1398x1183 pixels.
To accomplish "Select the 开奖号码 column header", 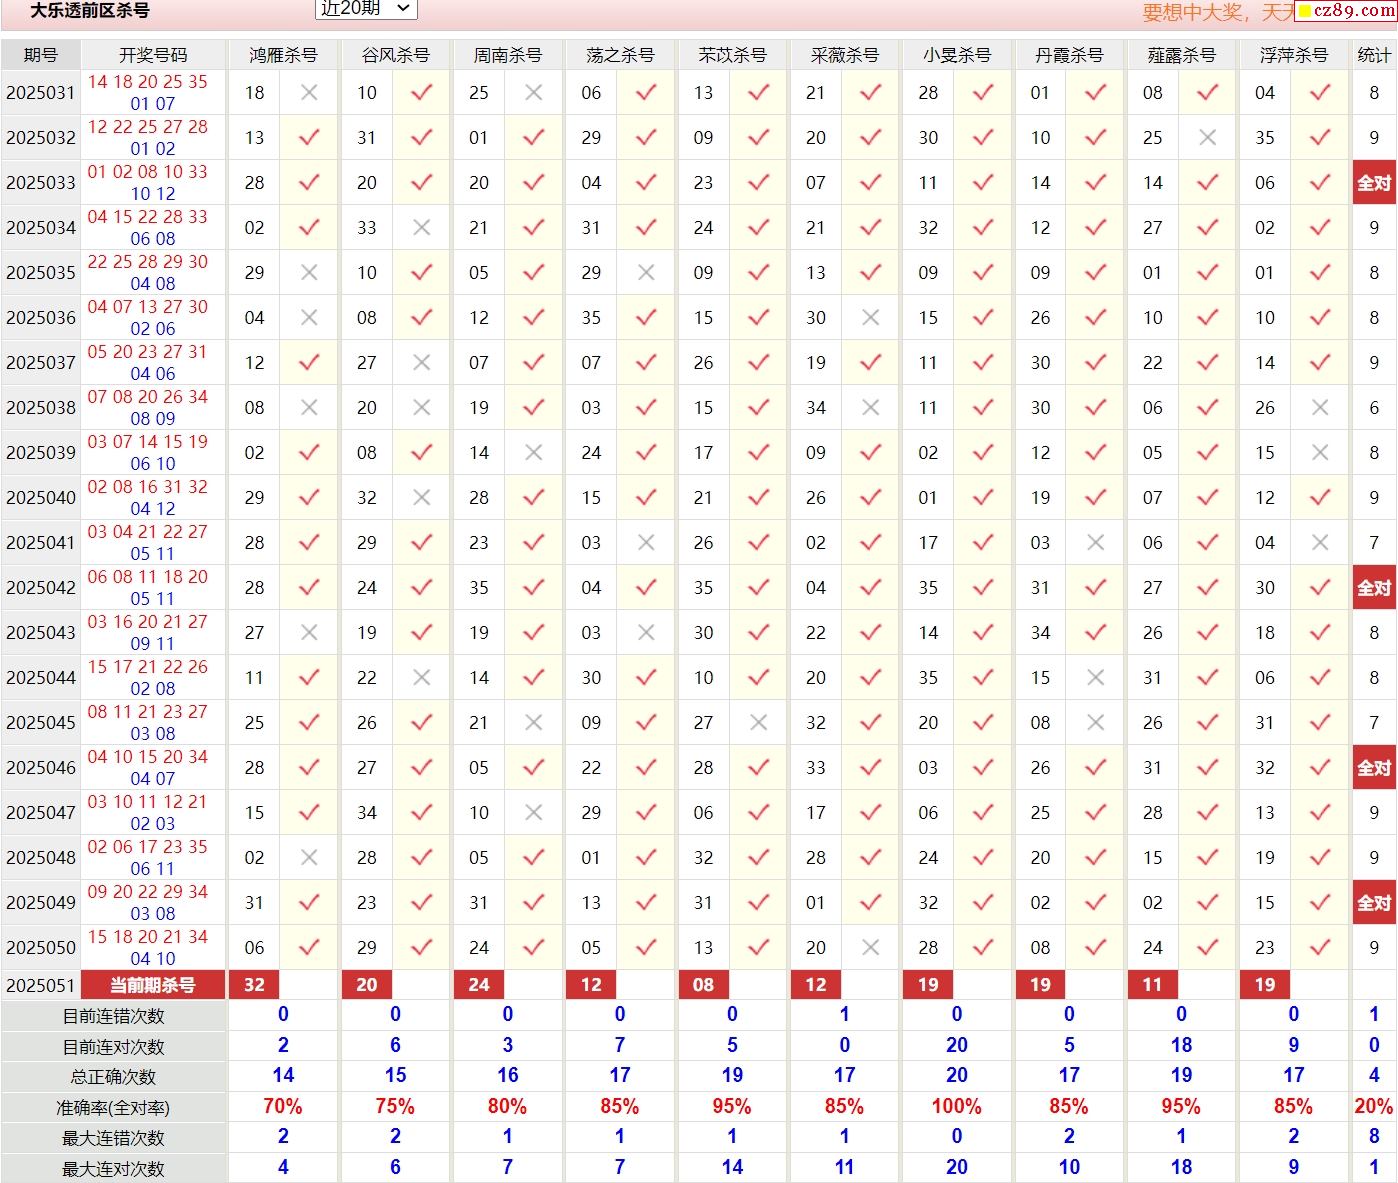I will point(153,55).
